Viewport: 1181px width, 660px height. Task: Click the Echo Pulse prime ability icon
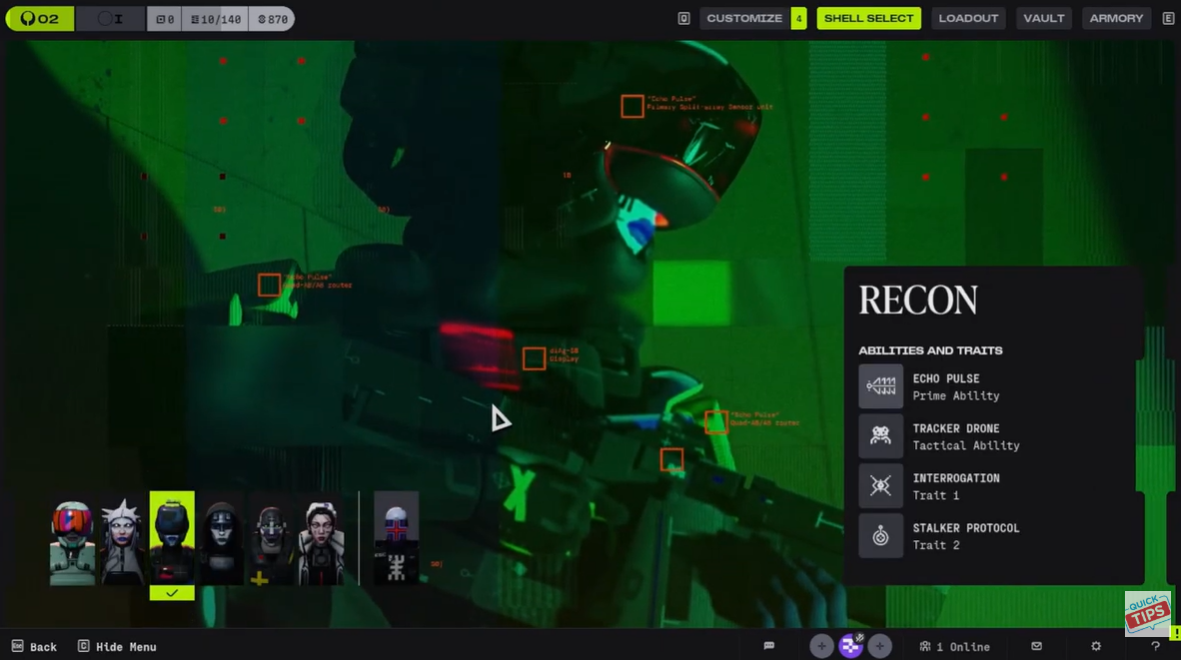(x=880, y=387)
